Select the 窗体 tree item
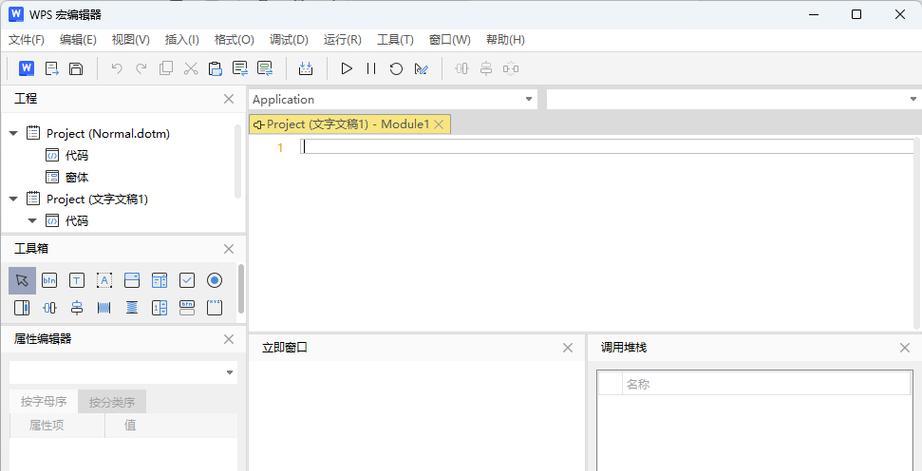Viewport: 922px width, 471px height. point(77,177)
